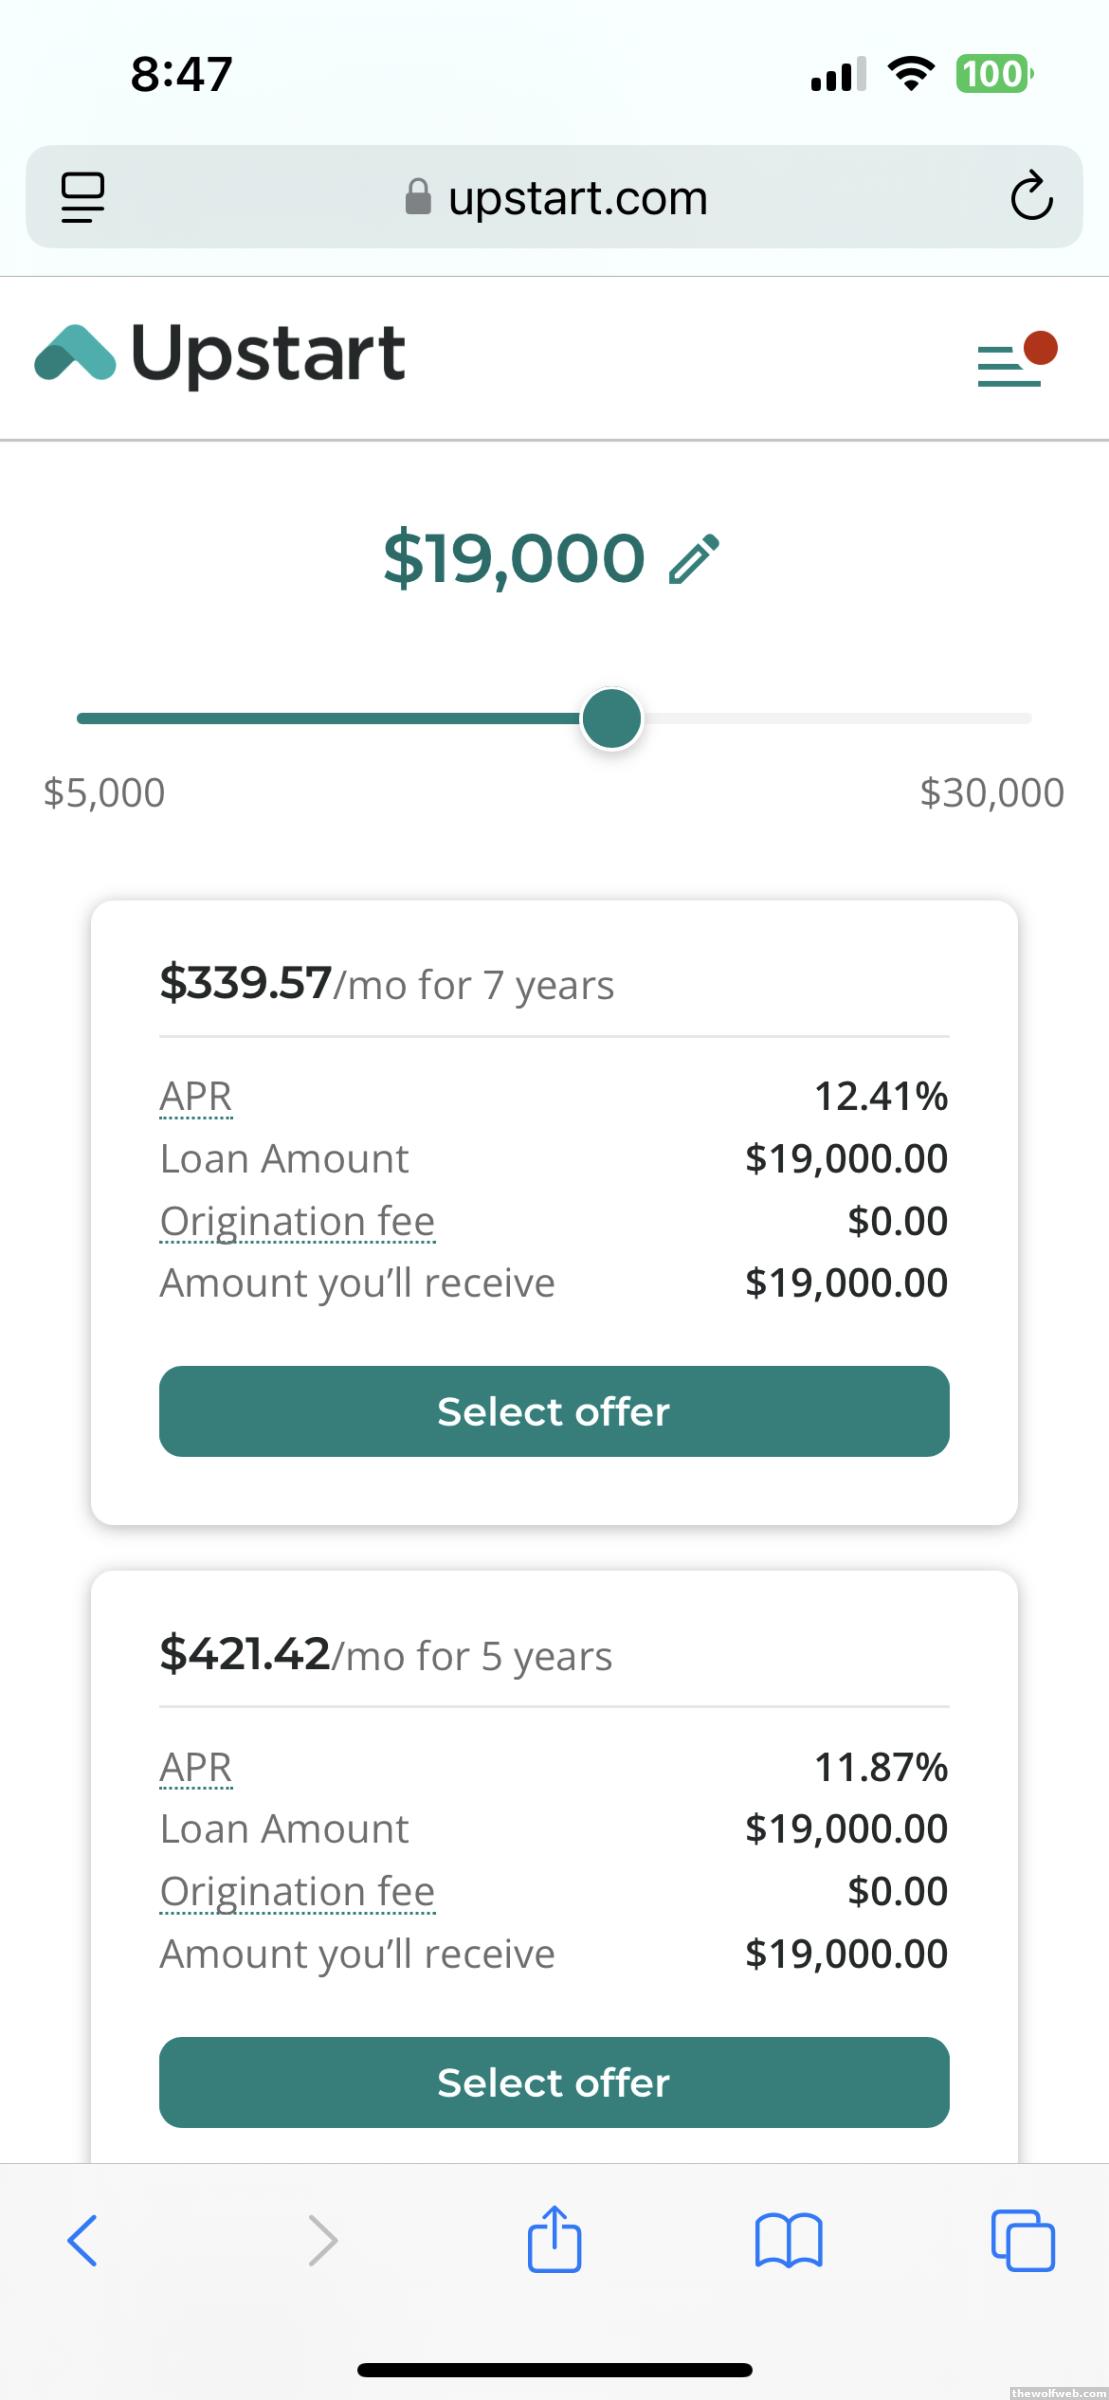Tap the Safari share icon
This screenshot has height=2400, width=1109.
[x=554, y=2239]
